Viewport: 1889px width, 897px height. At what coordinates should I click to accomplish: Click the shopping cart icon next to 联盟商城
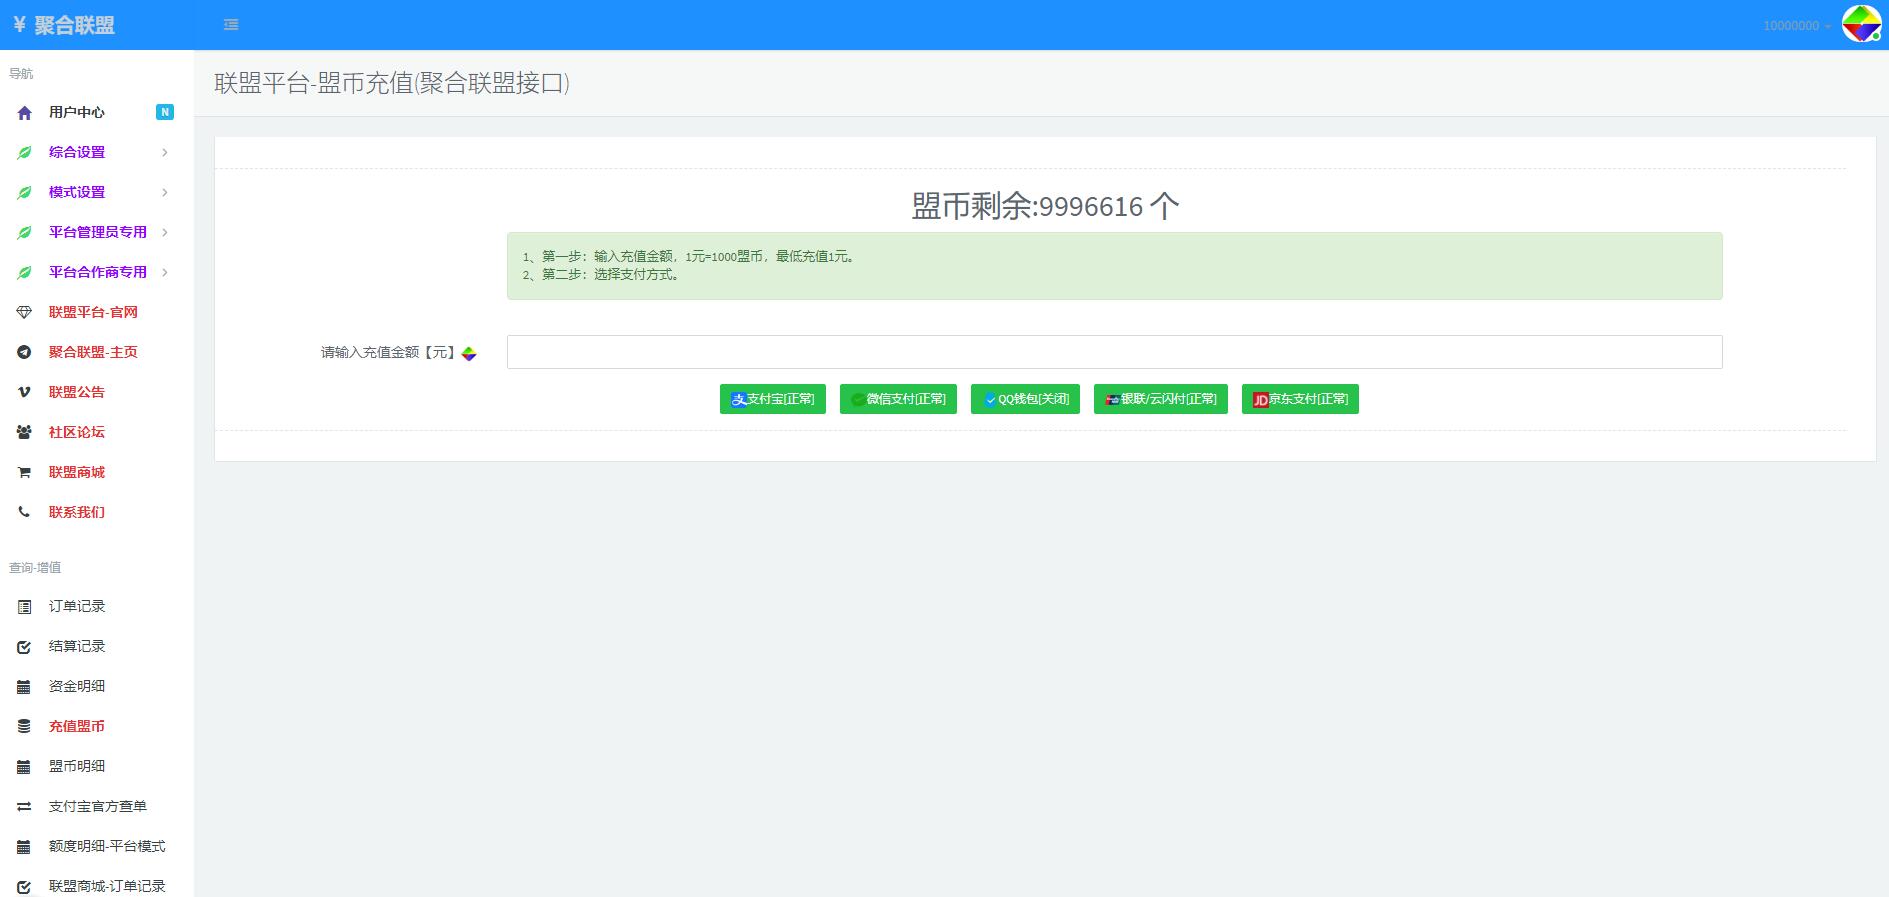coord(25,473)
